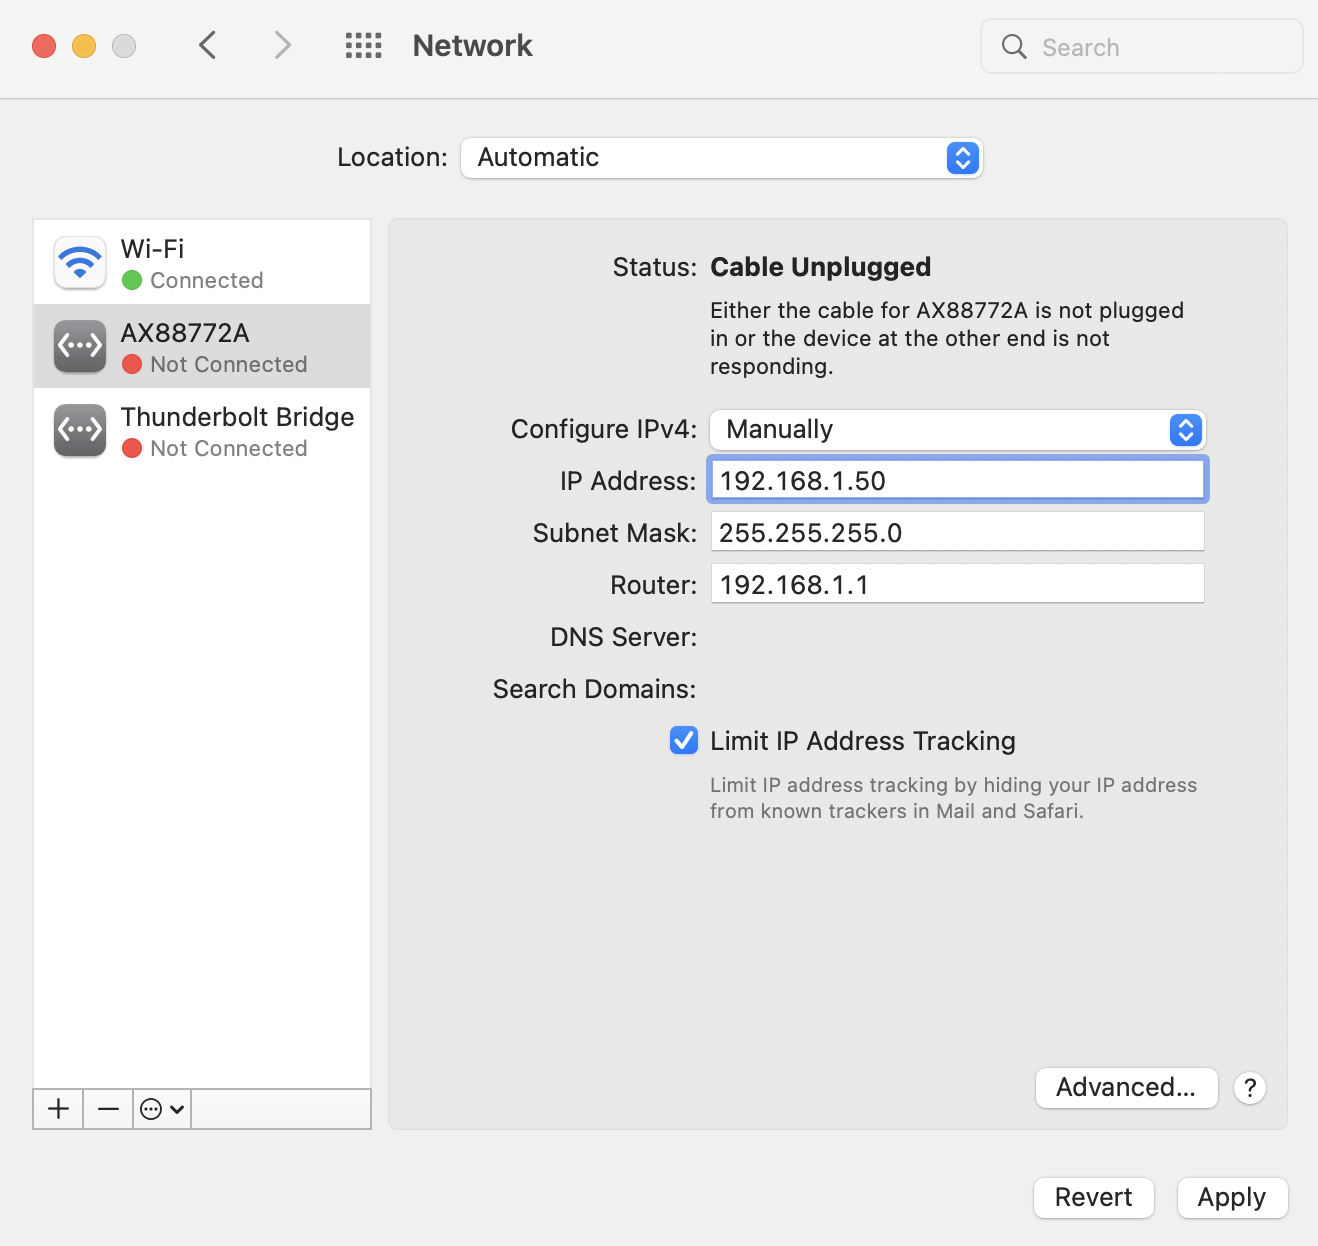Screen dimensions: 1318x1246
Task: Open help with the question mark
Action: 1250,1088
